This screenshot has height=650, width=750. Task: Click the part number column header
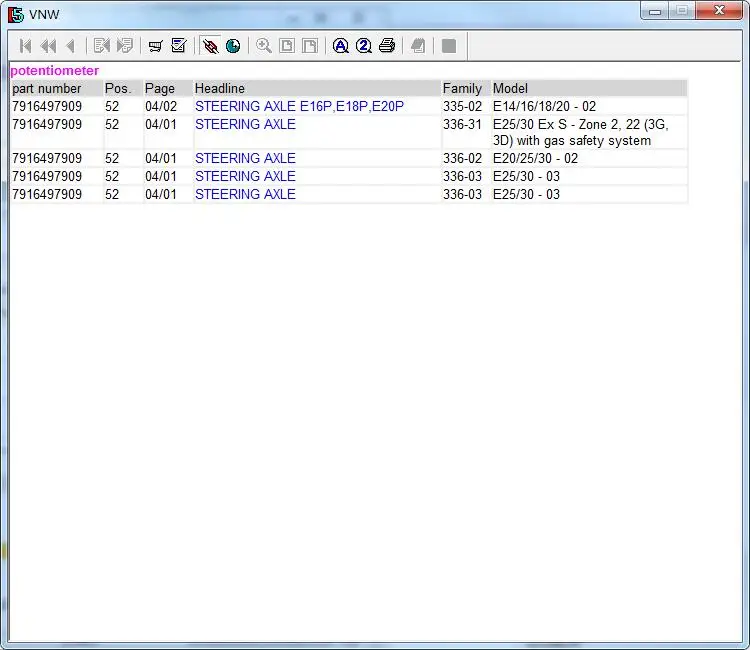47,88
